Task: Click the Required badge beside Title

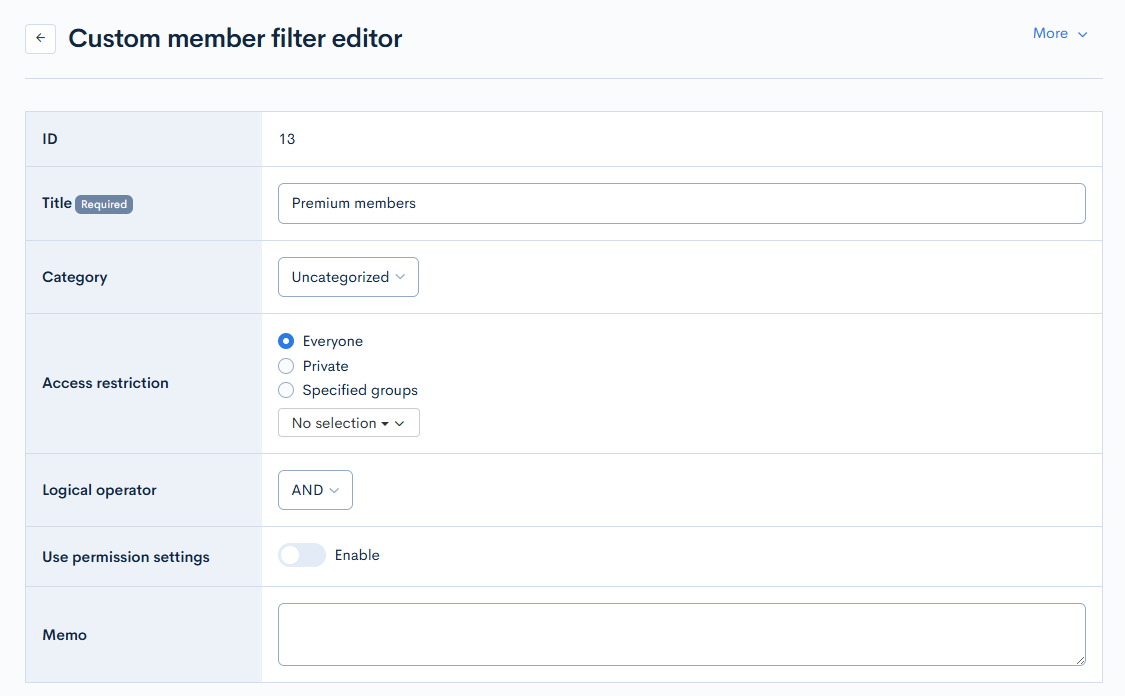Action: click(x=104, y=204)
